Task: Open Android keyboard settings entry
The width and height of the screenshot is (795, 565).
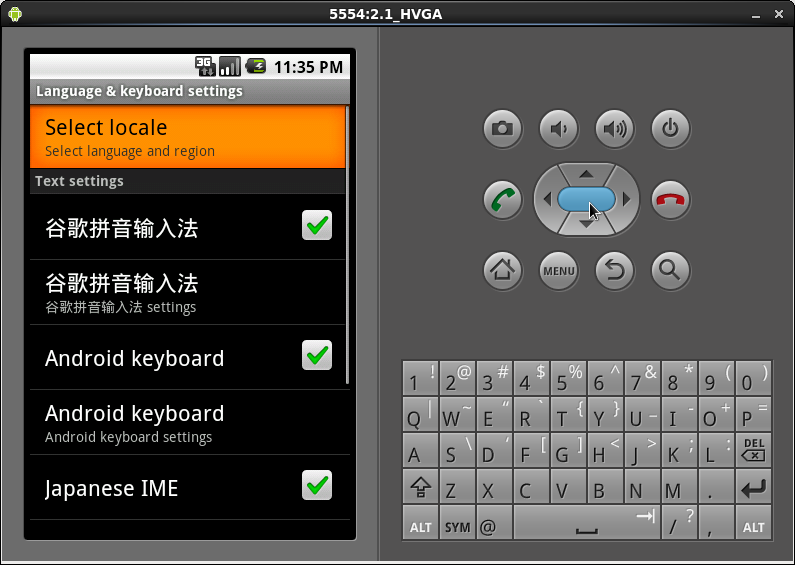Action: pyautogui.click(x=187, y=422)
